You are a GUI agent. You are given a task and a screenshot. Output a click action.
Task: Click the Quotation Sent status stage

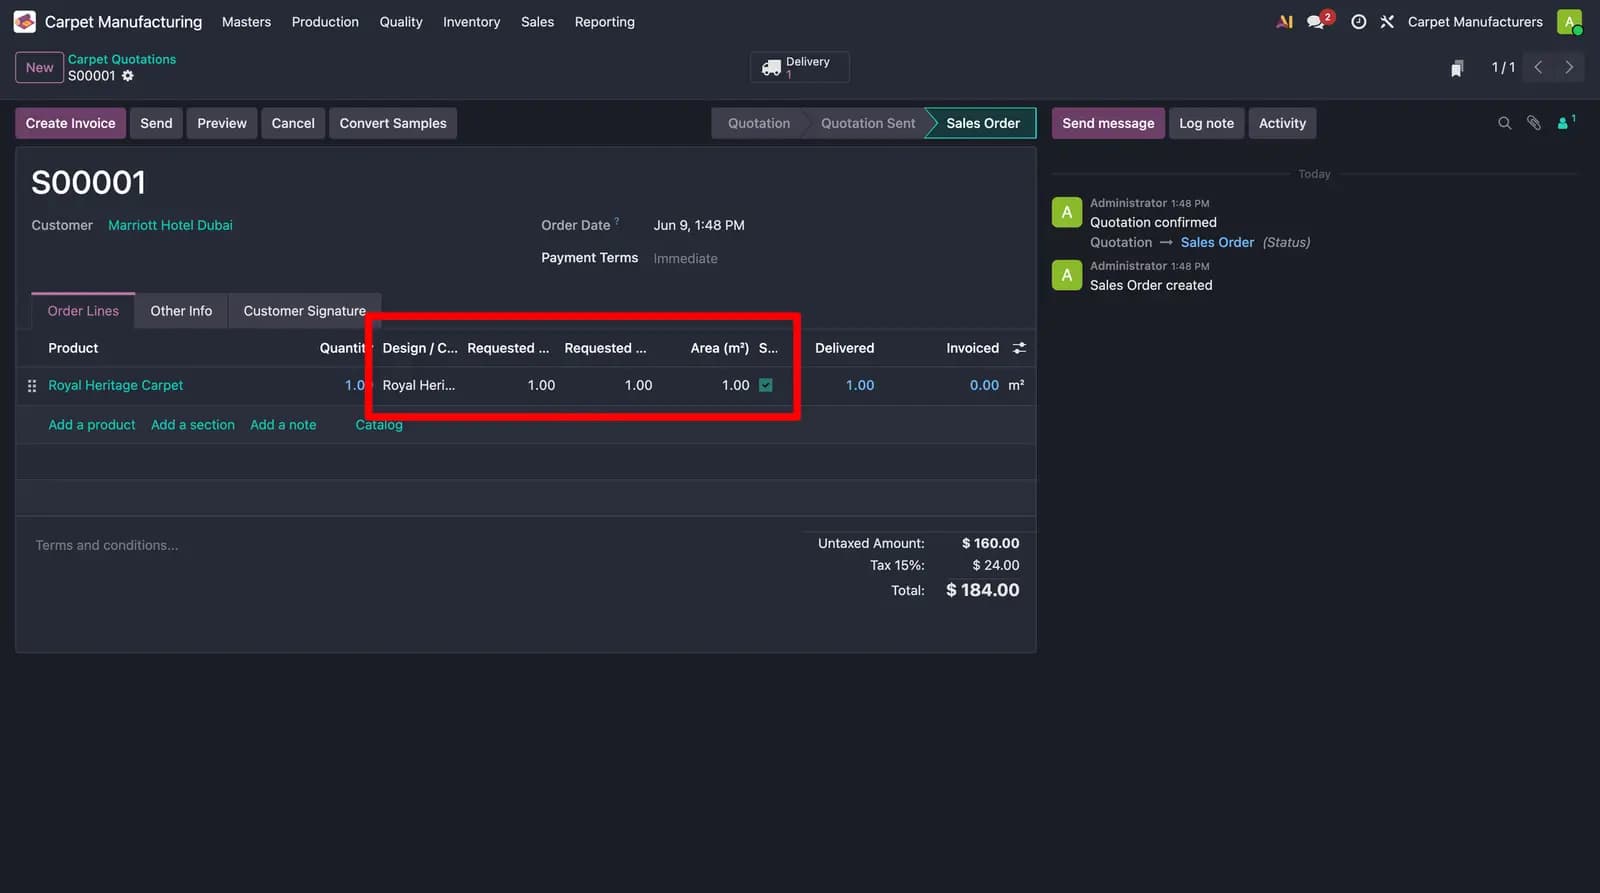point(868,123)
